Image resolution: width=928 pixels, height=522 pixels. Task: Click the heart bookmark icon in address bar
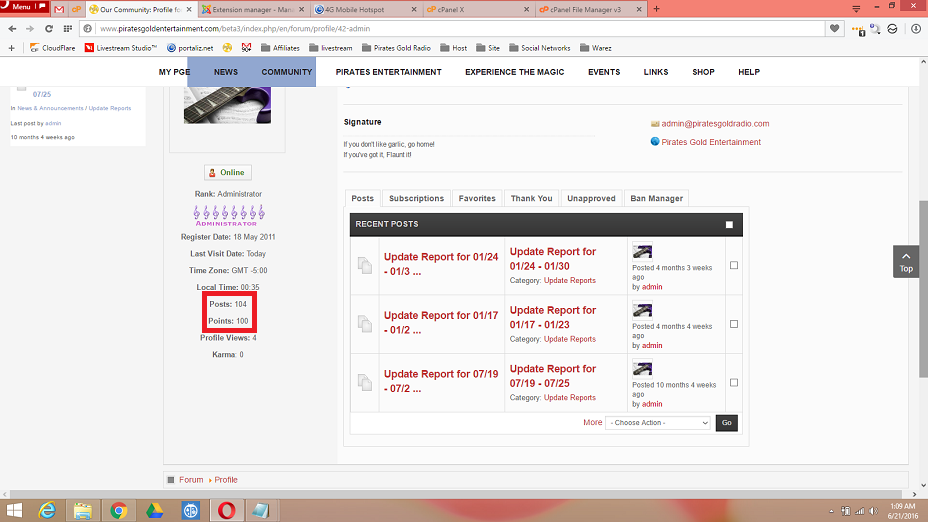point(835,29)
